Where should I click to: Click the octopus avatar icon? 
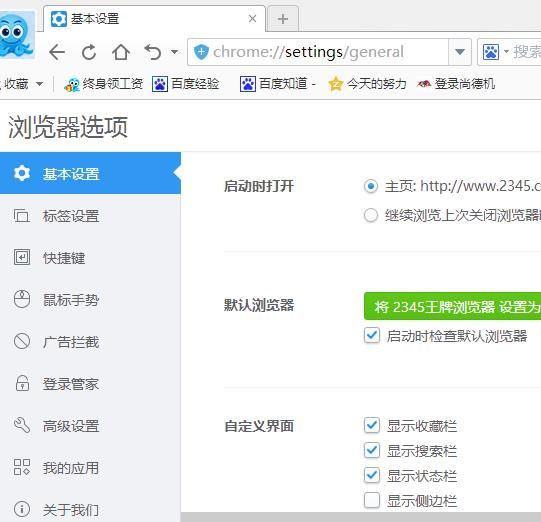click(16, 35)
